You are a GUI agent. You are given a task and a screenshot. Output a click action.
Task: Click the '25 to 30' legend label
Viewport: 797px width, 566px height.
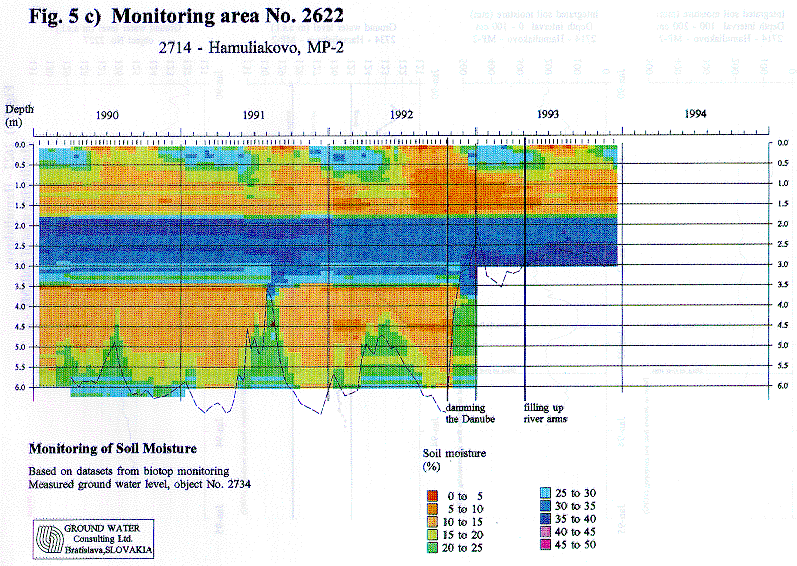(575, 493)
